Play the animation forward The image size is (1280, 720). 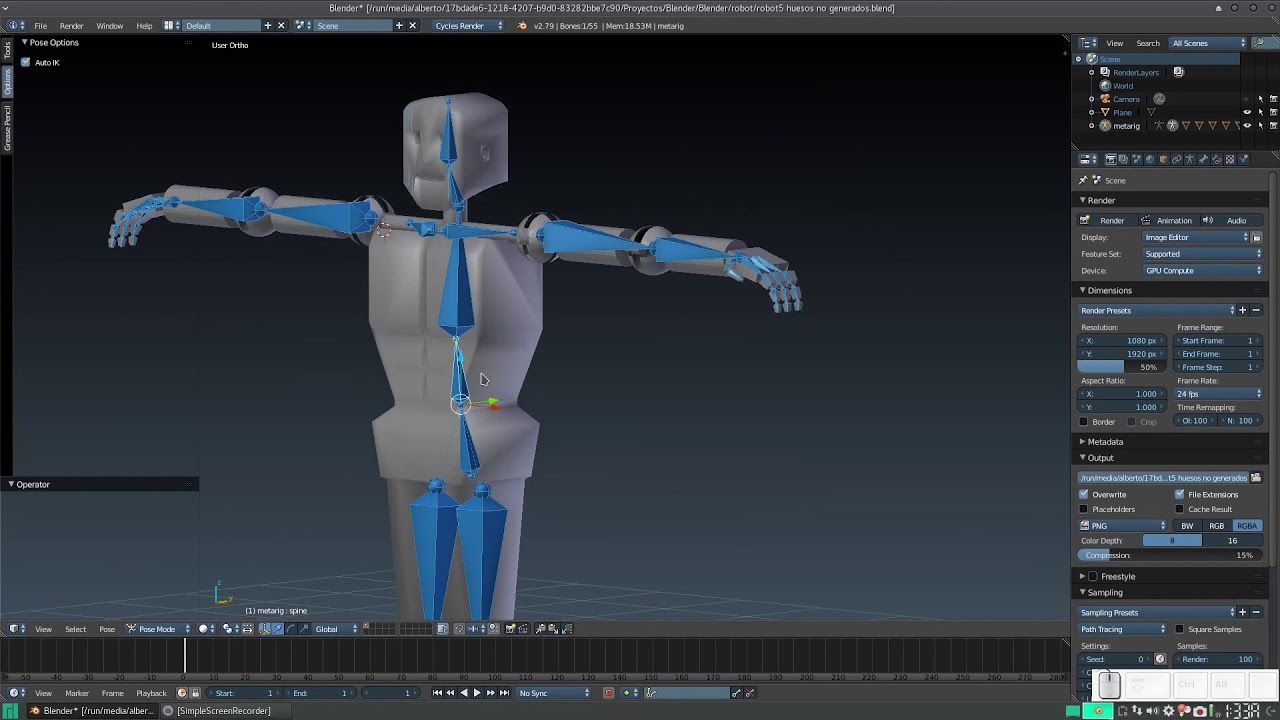[x=477, y=693]
